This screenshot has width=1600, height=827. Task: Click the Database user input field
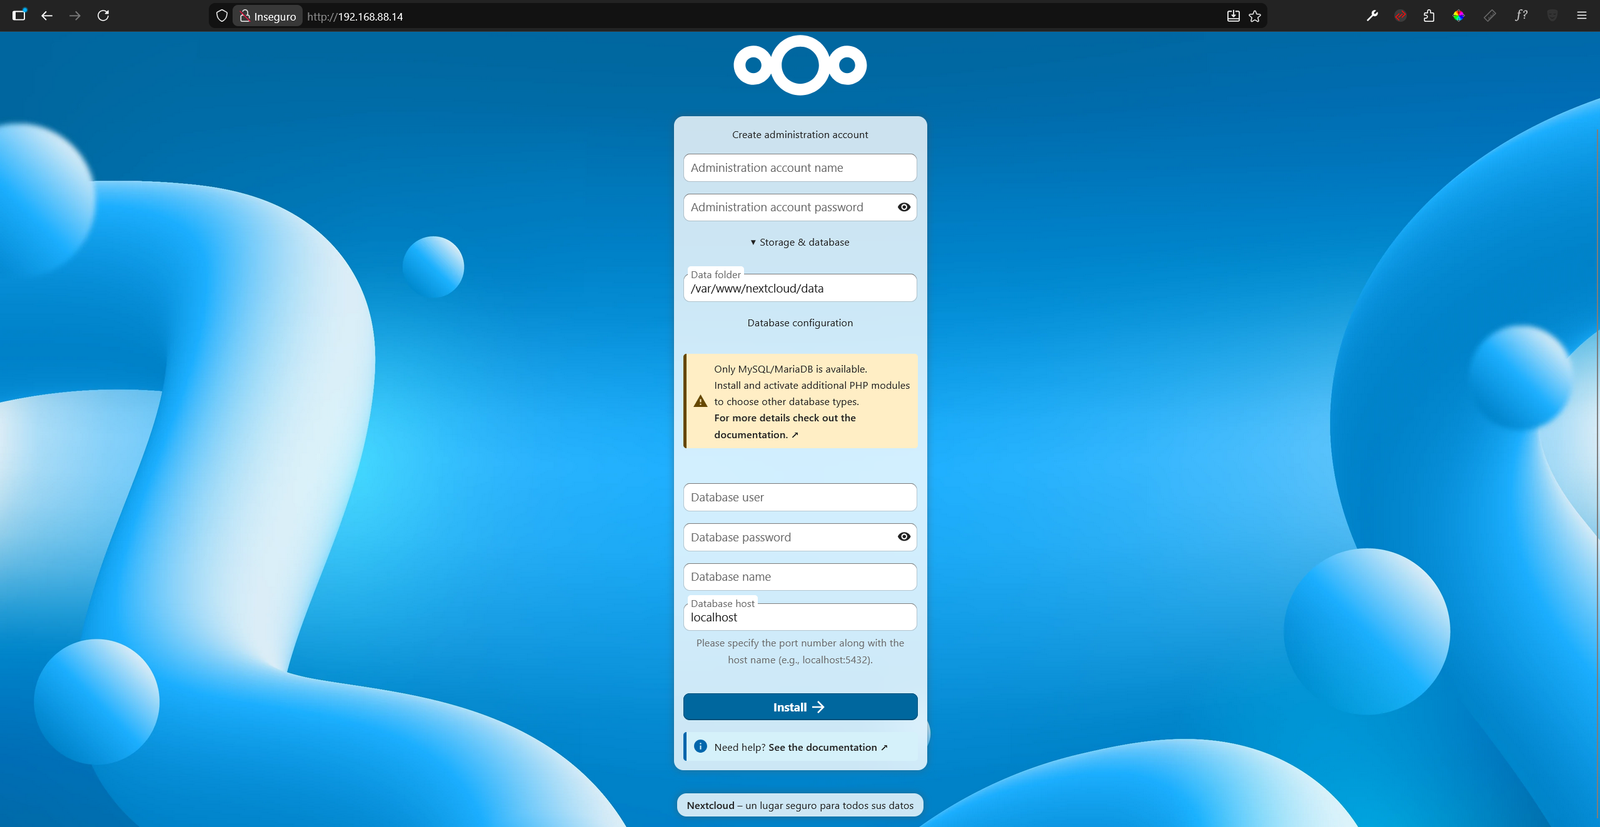[800, 497]
